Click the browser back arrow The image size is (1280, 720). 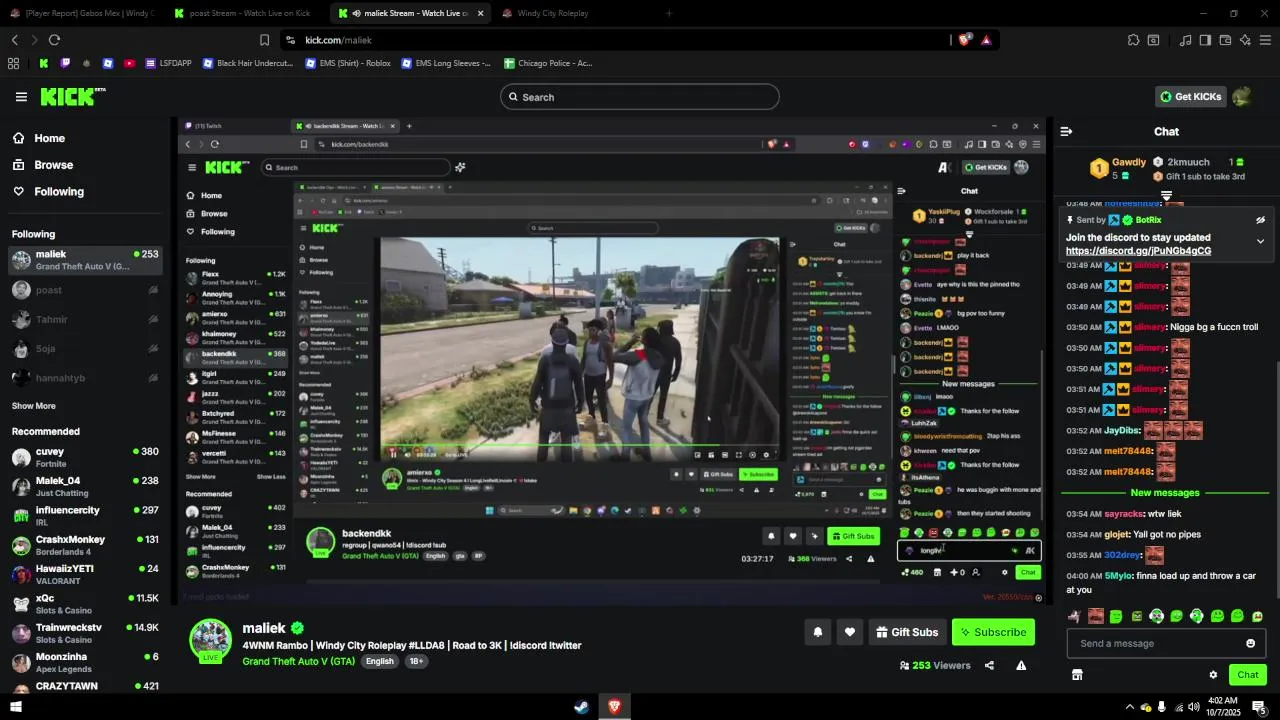[x=14, y=40]
